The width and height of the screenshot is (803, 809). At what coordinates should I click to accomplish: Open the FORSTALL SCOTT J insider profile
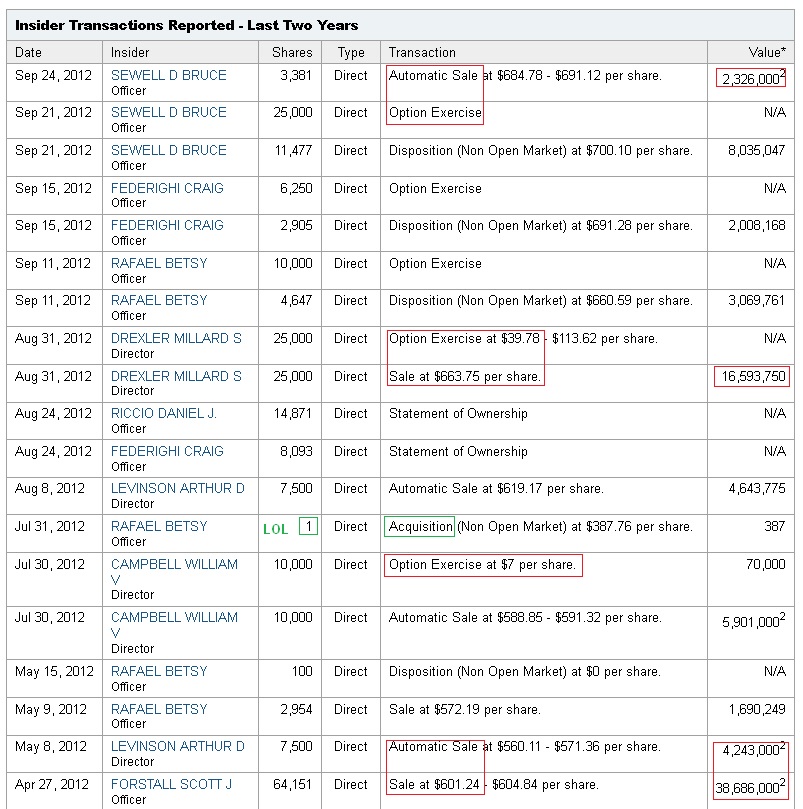click(x=171, y=784)
